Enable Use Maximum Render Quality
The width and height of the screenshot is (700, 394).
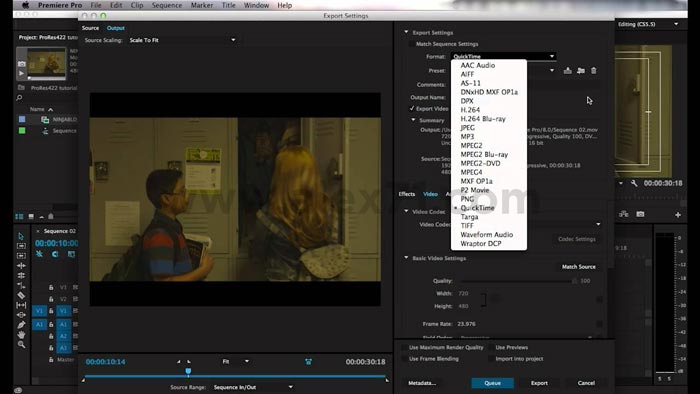click(404, 347)
